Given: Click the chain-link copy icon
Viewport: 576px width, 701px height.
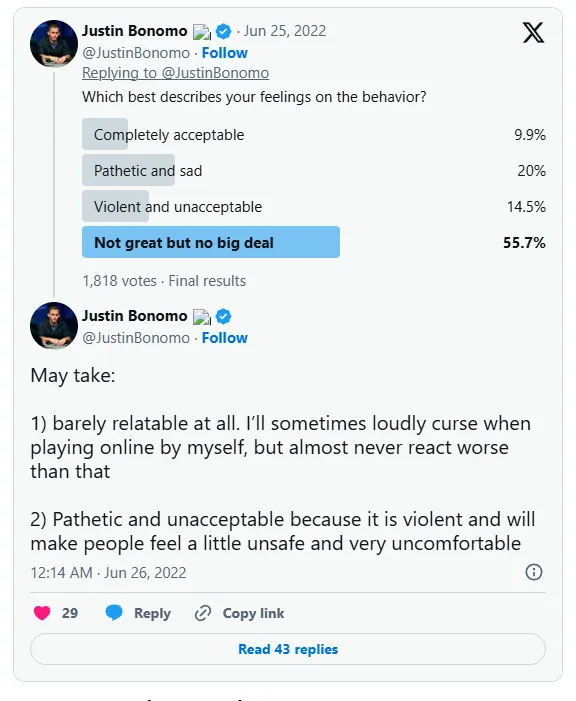Looking at the screenshot, I should click(x=203, y=613).
